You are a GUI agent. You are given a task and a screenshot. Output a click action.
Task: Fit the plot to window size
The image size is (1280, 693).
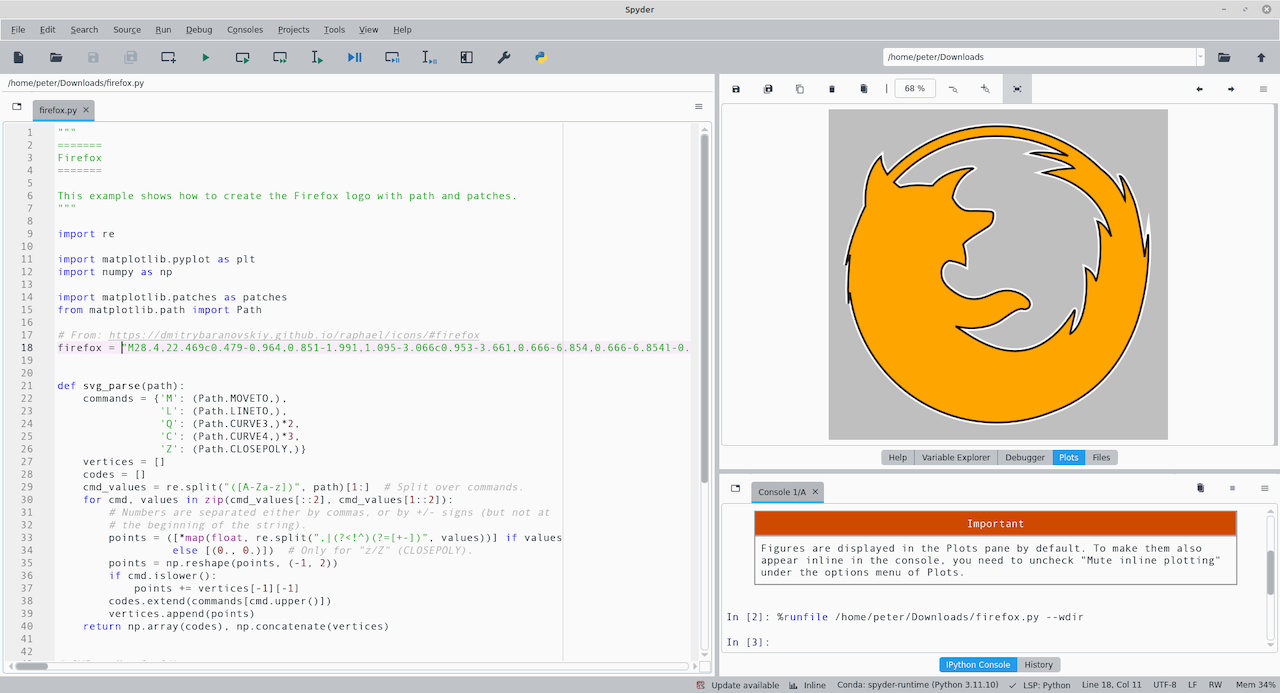click(1016, 88)
